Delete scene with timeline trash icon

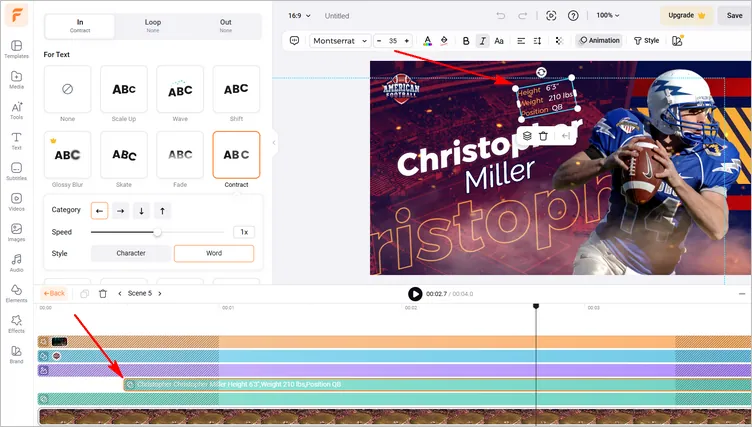click(x=103, y=294)
